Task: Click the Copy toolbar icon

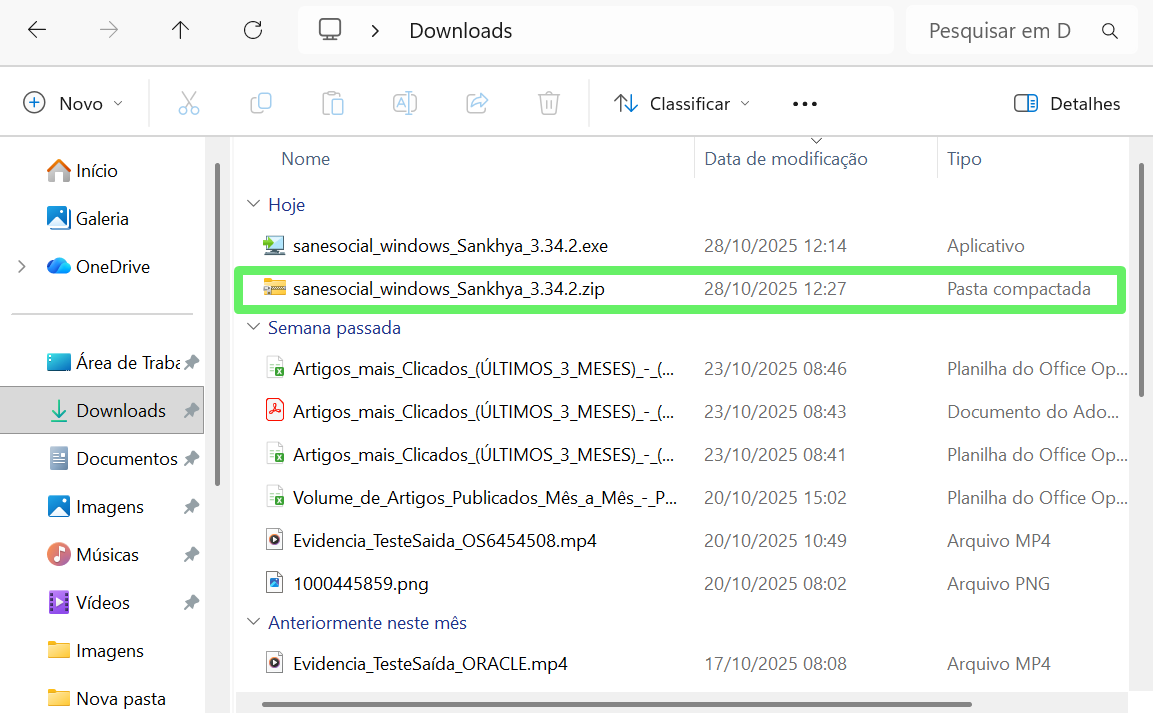Action: (x=261, y=104)
